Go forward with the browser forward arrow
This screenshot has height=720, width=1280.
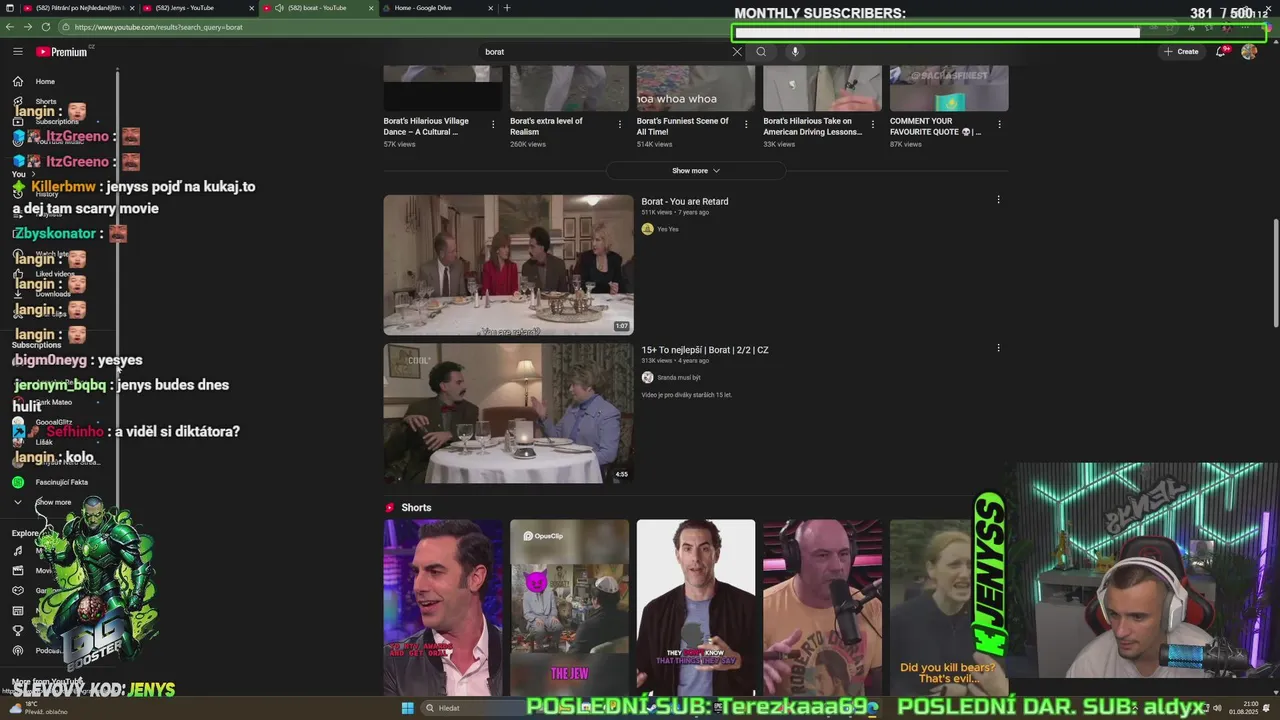coord(28,27)
